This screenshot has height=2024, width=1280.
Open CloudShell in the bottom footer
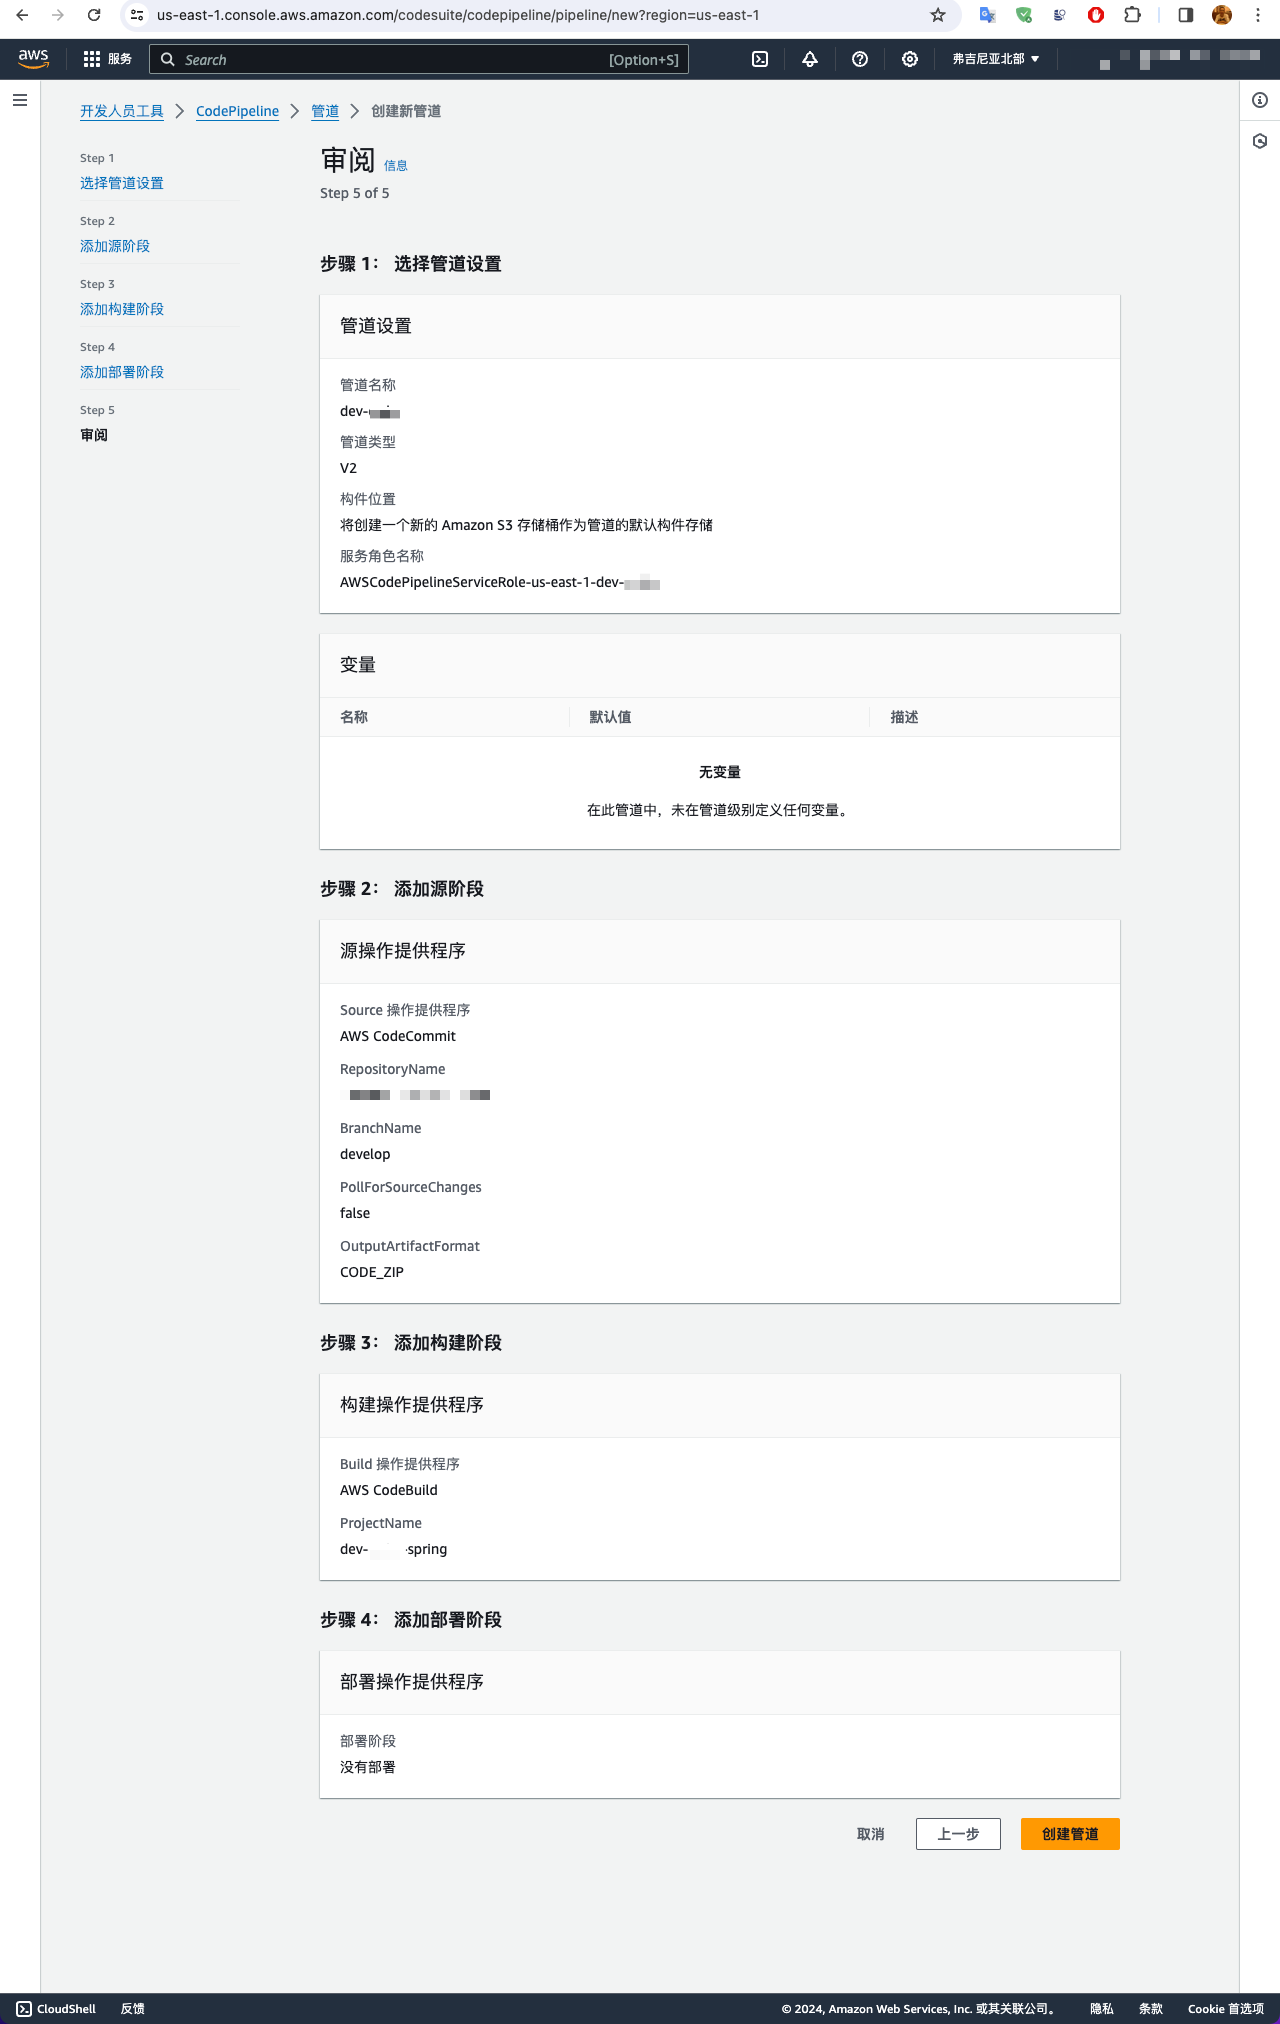pos(57,2009)
